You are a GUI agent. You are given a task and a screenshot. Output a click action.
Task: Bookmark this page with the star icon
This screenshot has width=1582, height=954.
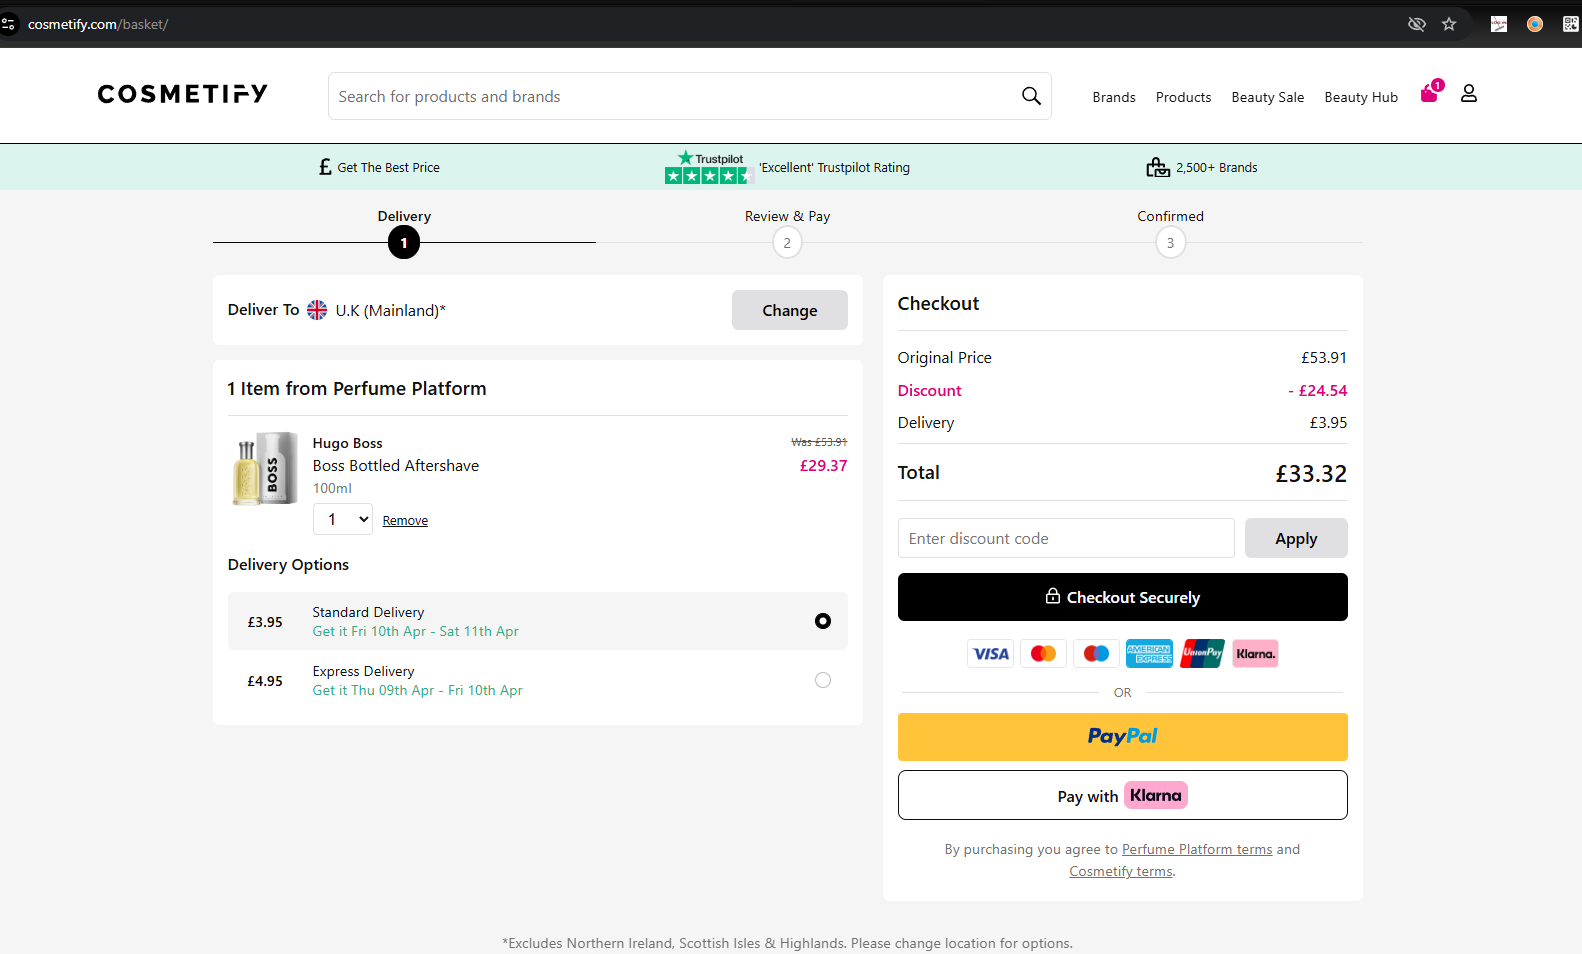click(1449, 24)
